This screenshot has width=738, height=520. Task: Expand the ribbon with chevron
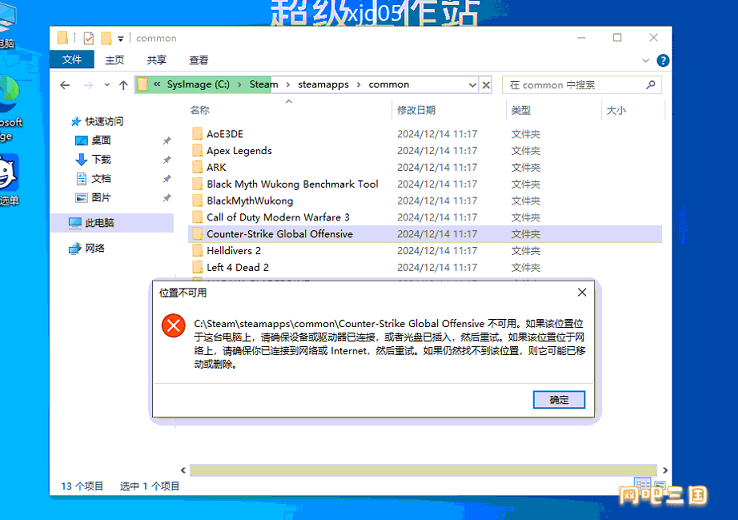pyautogui.click(x=645, y=60)
